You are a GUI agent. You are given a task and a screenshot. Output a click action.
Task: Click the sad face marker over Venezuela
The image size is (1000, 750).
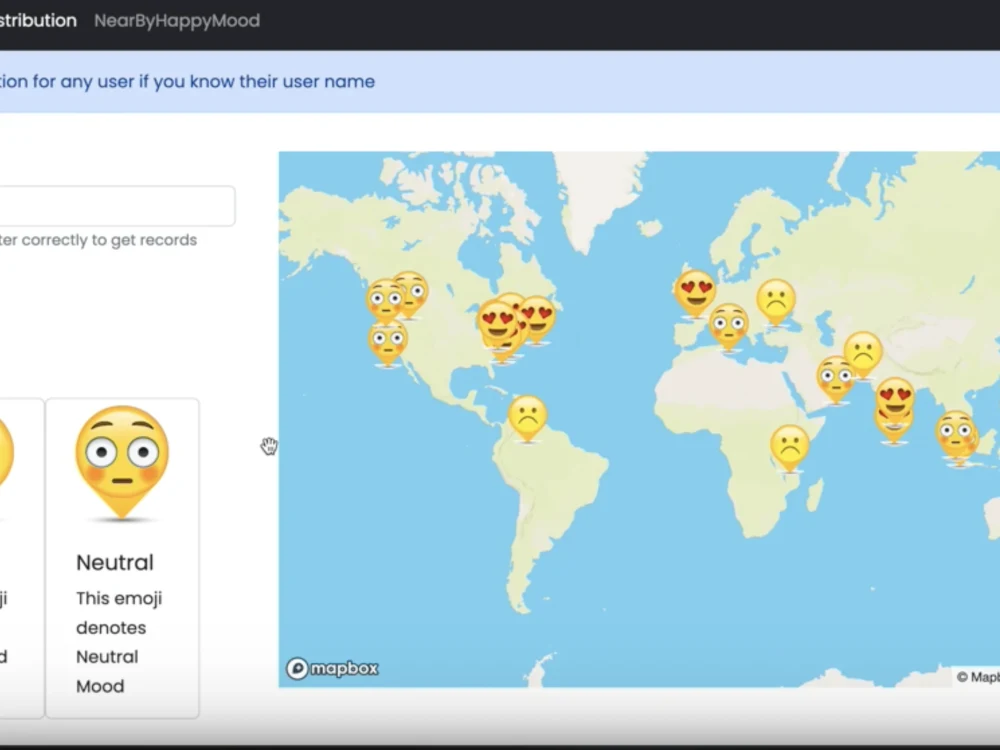tap(527, 419)
